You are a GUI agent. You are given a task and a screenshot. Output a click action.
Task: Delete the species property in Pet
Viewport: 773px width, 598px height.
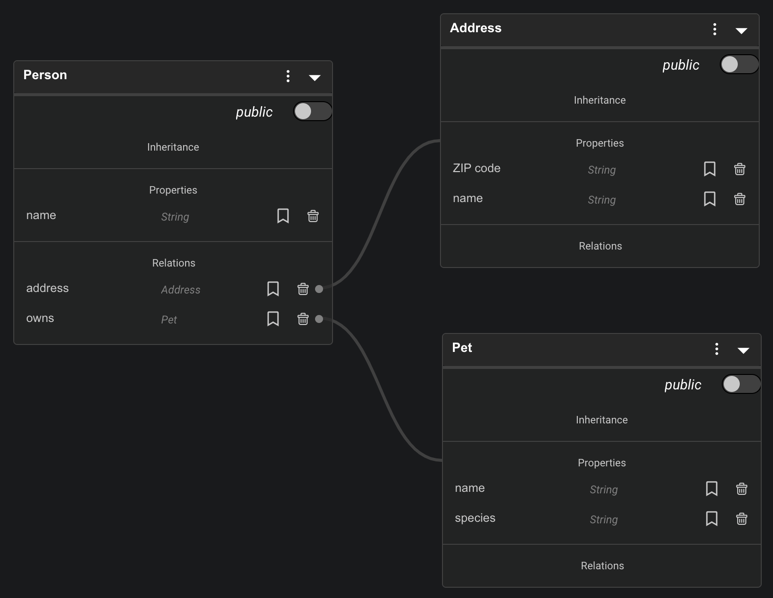point(742,519)
